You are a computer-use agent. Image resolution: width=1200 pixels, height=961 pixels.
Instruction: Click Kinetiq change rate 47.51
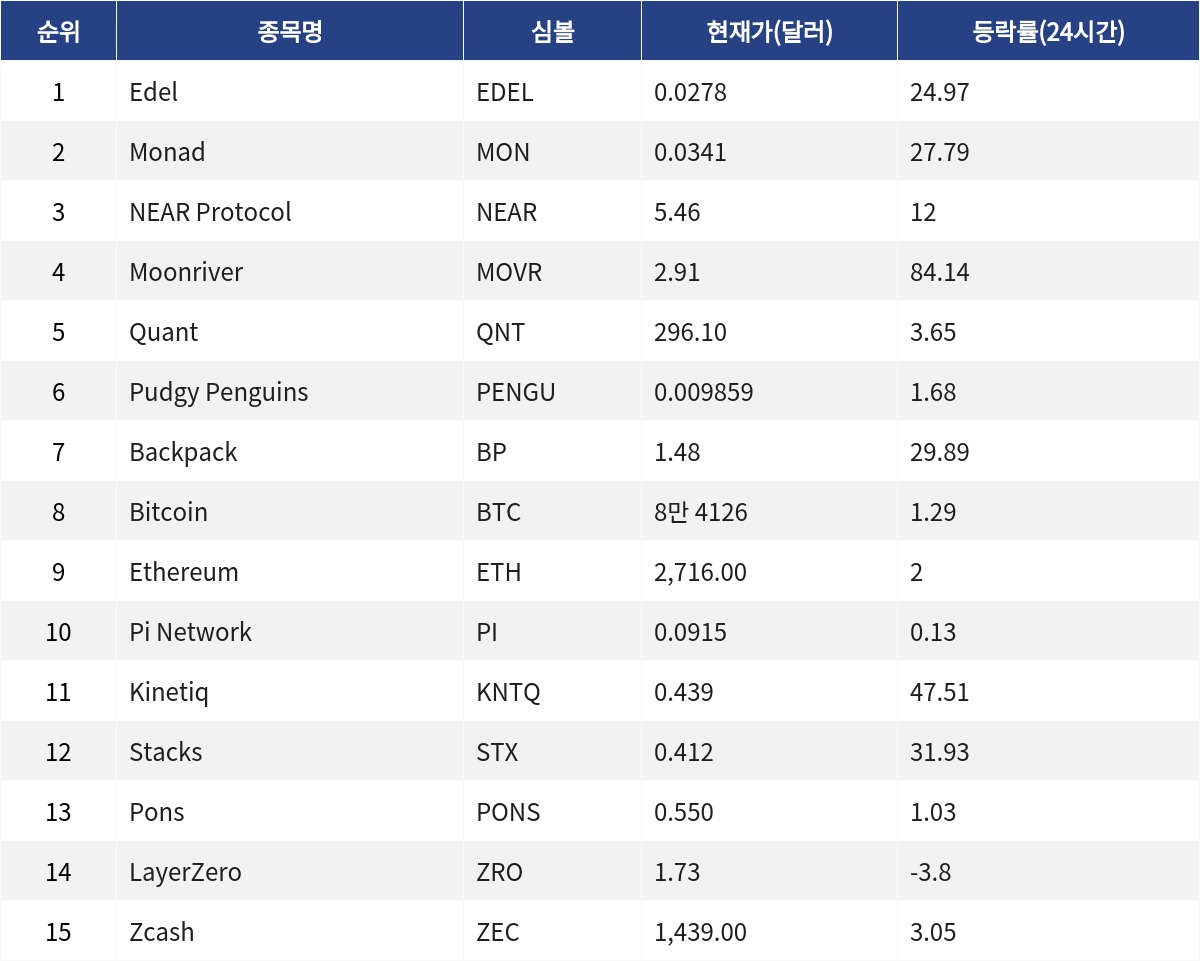tap(939, 692)
